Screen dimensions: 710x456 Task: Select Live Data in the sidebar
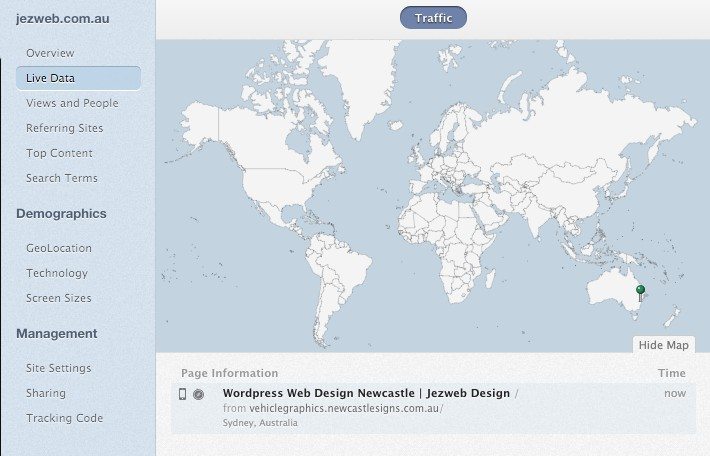click(51, 78)
